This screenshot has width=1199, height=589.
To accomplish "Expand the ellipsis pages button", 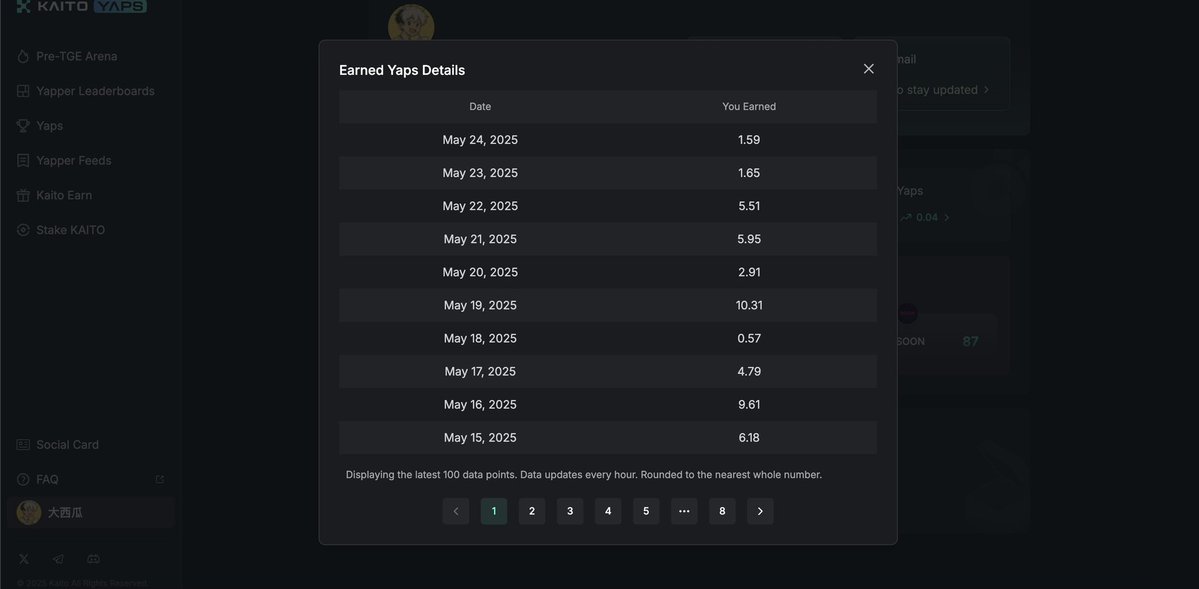I will pos(684,511).
